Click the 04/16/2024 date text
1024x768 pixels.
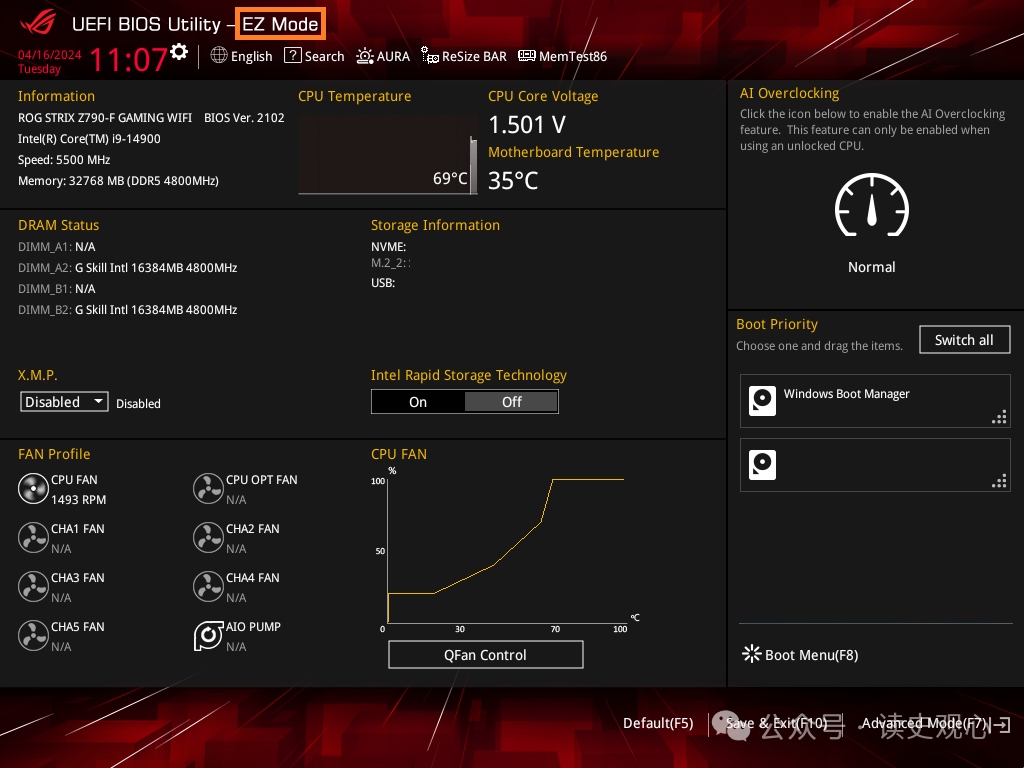(x=50, y=55)
